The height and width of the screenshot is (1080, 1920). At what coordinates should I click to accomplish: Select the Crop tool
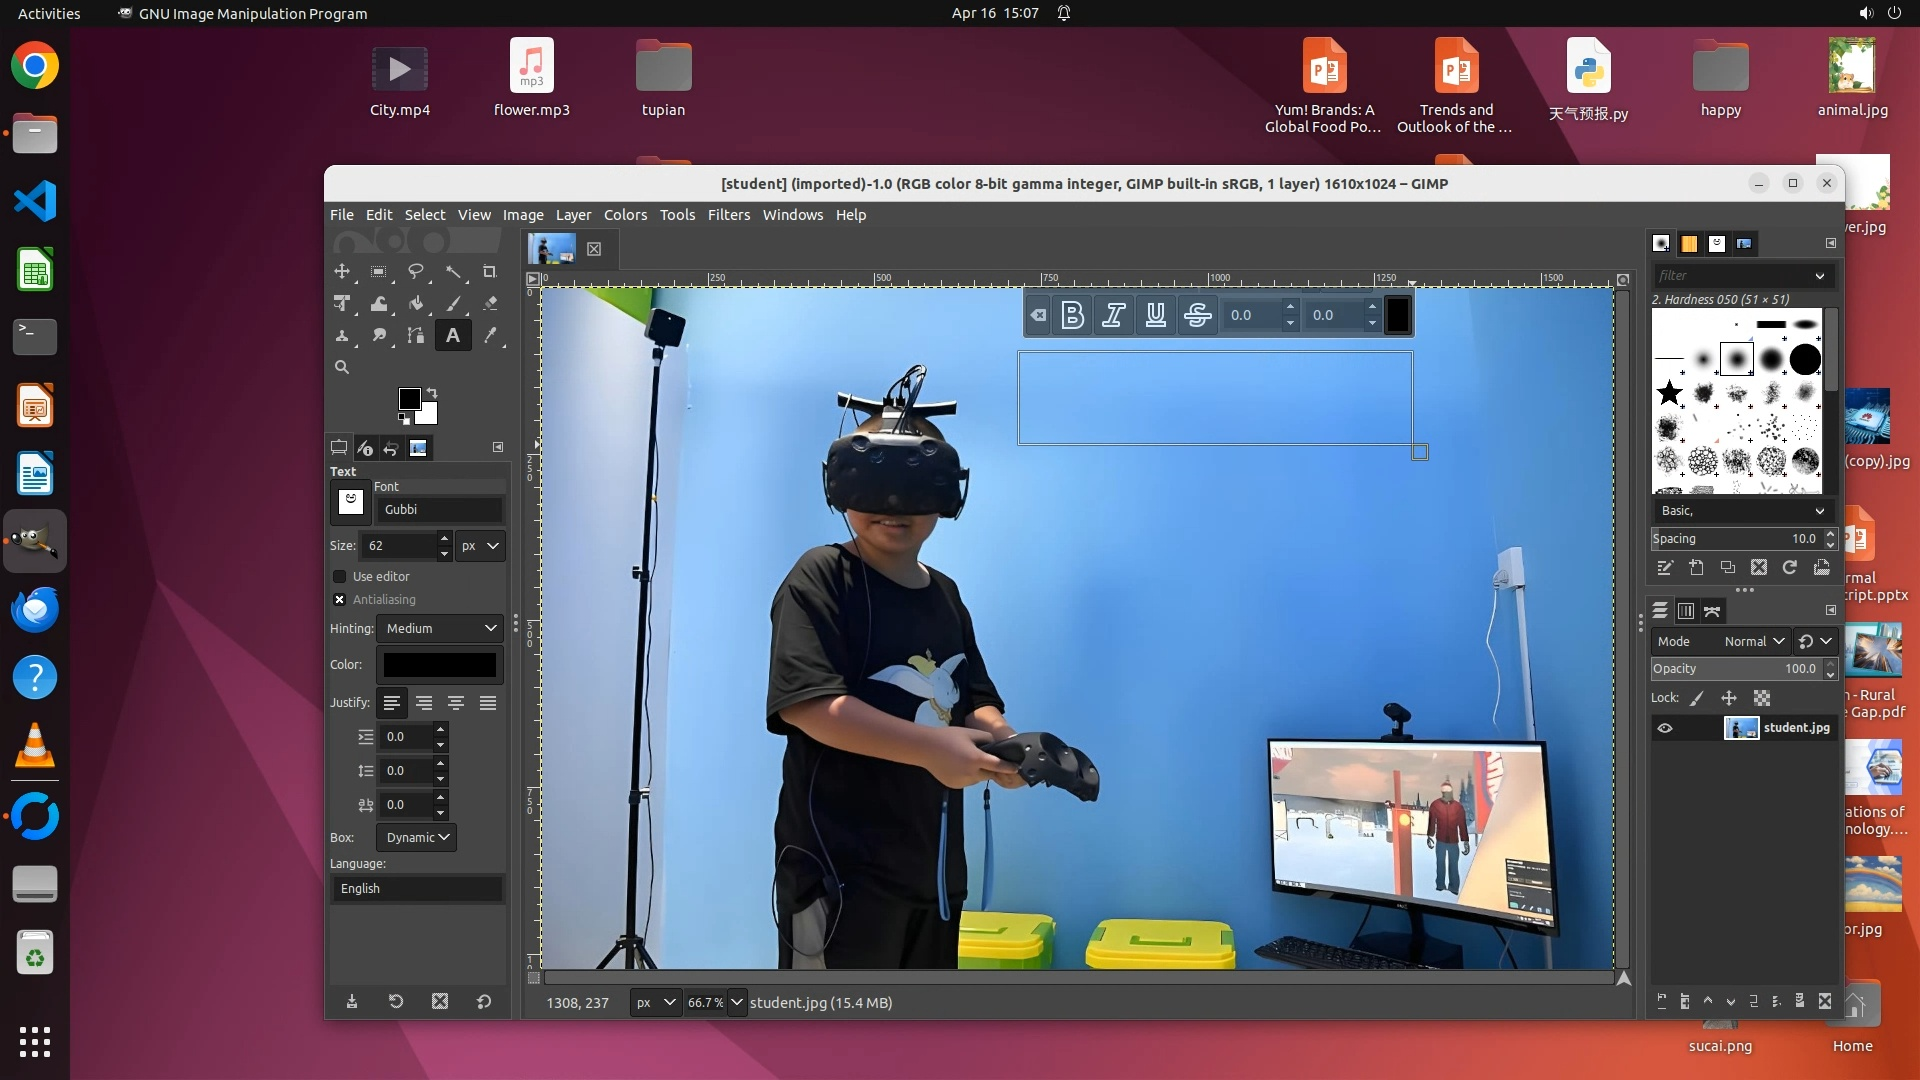click(x=490, y=272)
